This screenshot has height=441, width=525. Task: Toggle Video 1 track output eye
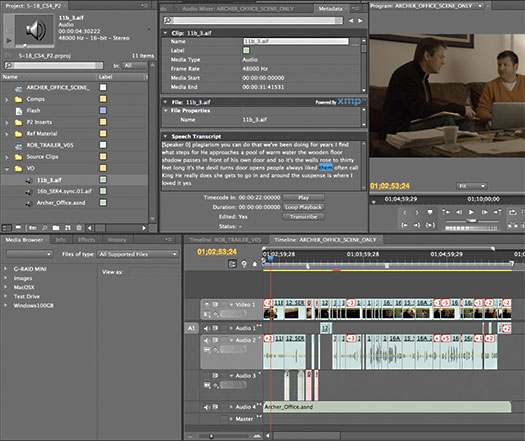coord(207,305)
